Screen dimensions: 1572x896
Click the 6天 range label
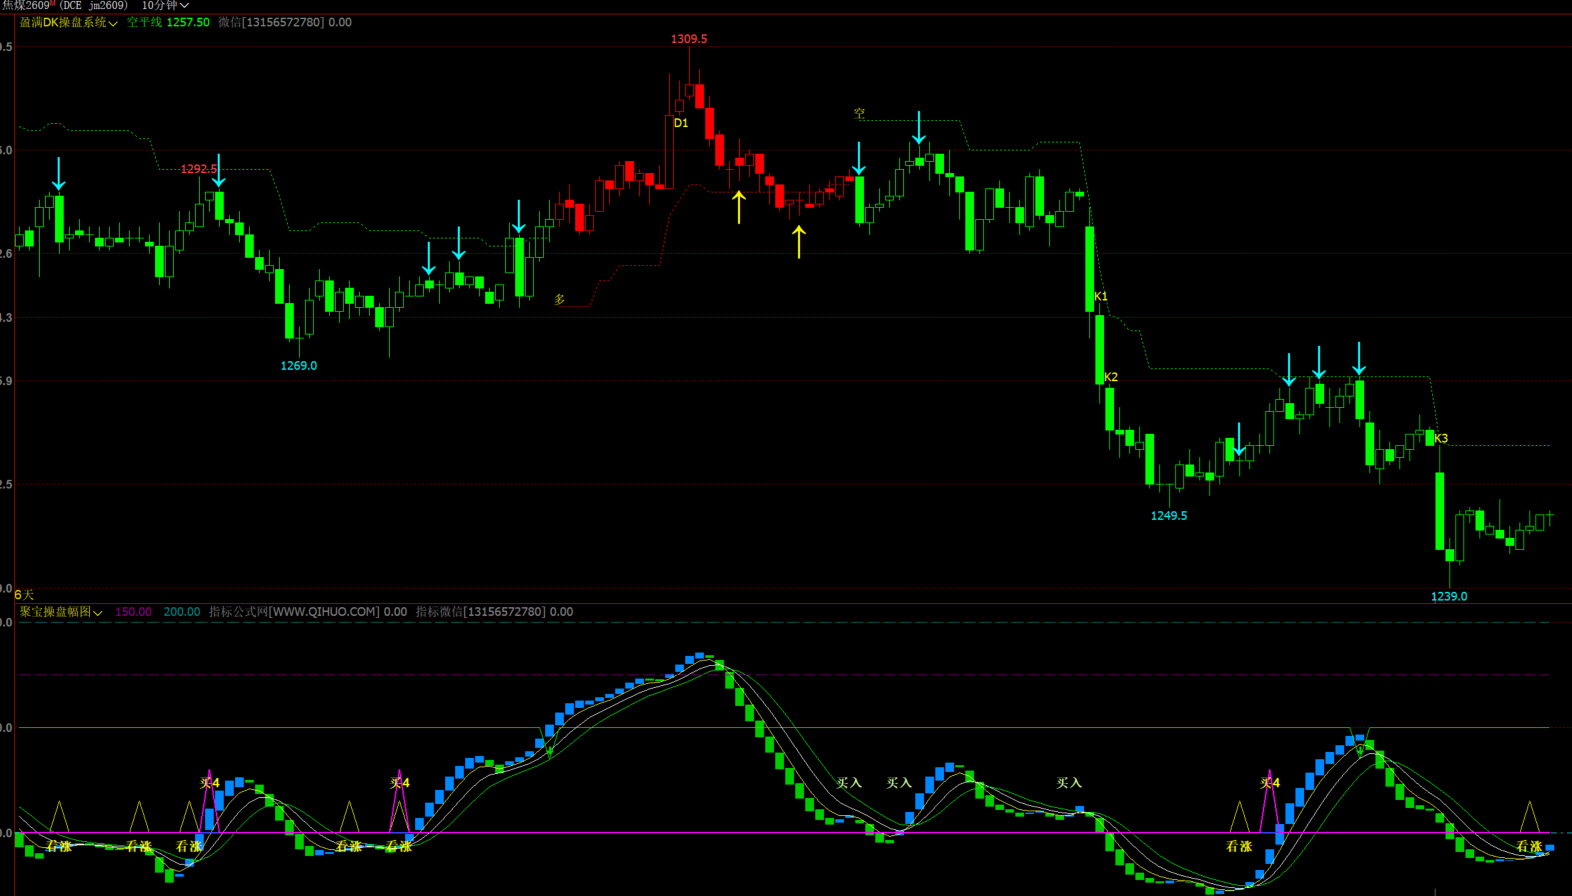[24, 595]
